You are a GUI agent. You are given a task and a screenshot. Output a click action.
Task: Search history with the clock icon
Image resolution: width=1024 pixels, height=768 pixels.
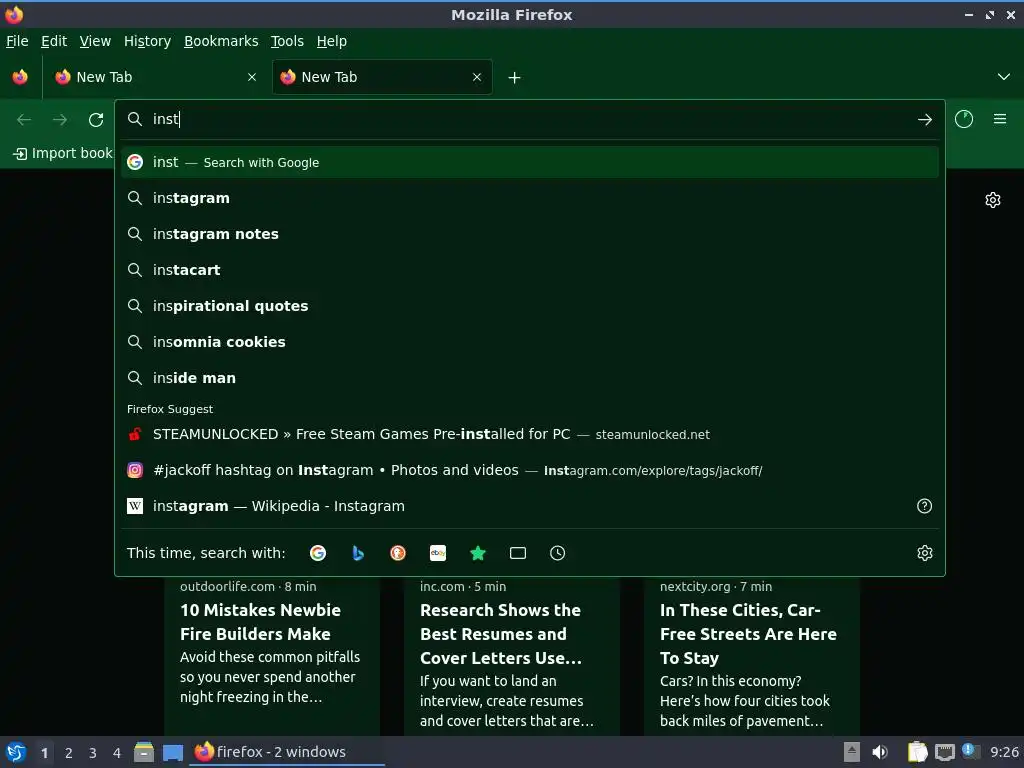point(558,553)
